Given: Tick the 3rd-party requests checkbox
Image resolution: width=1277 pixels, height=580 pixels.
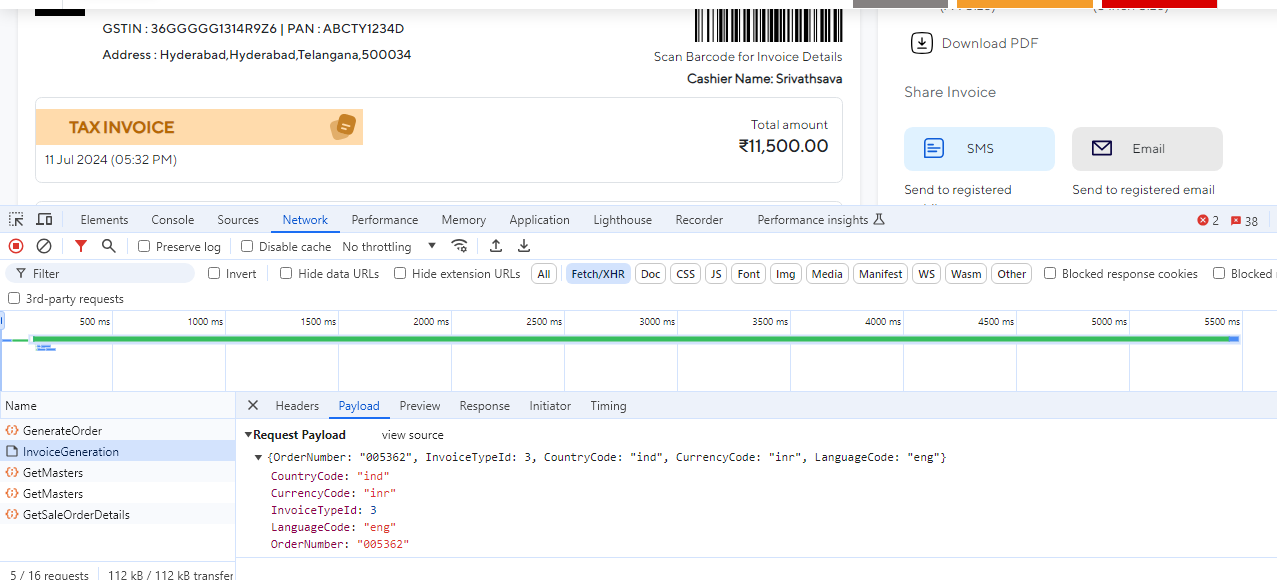Looking at the screenshot, I should pyautogui.click(x=14, y=299).
